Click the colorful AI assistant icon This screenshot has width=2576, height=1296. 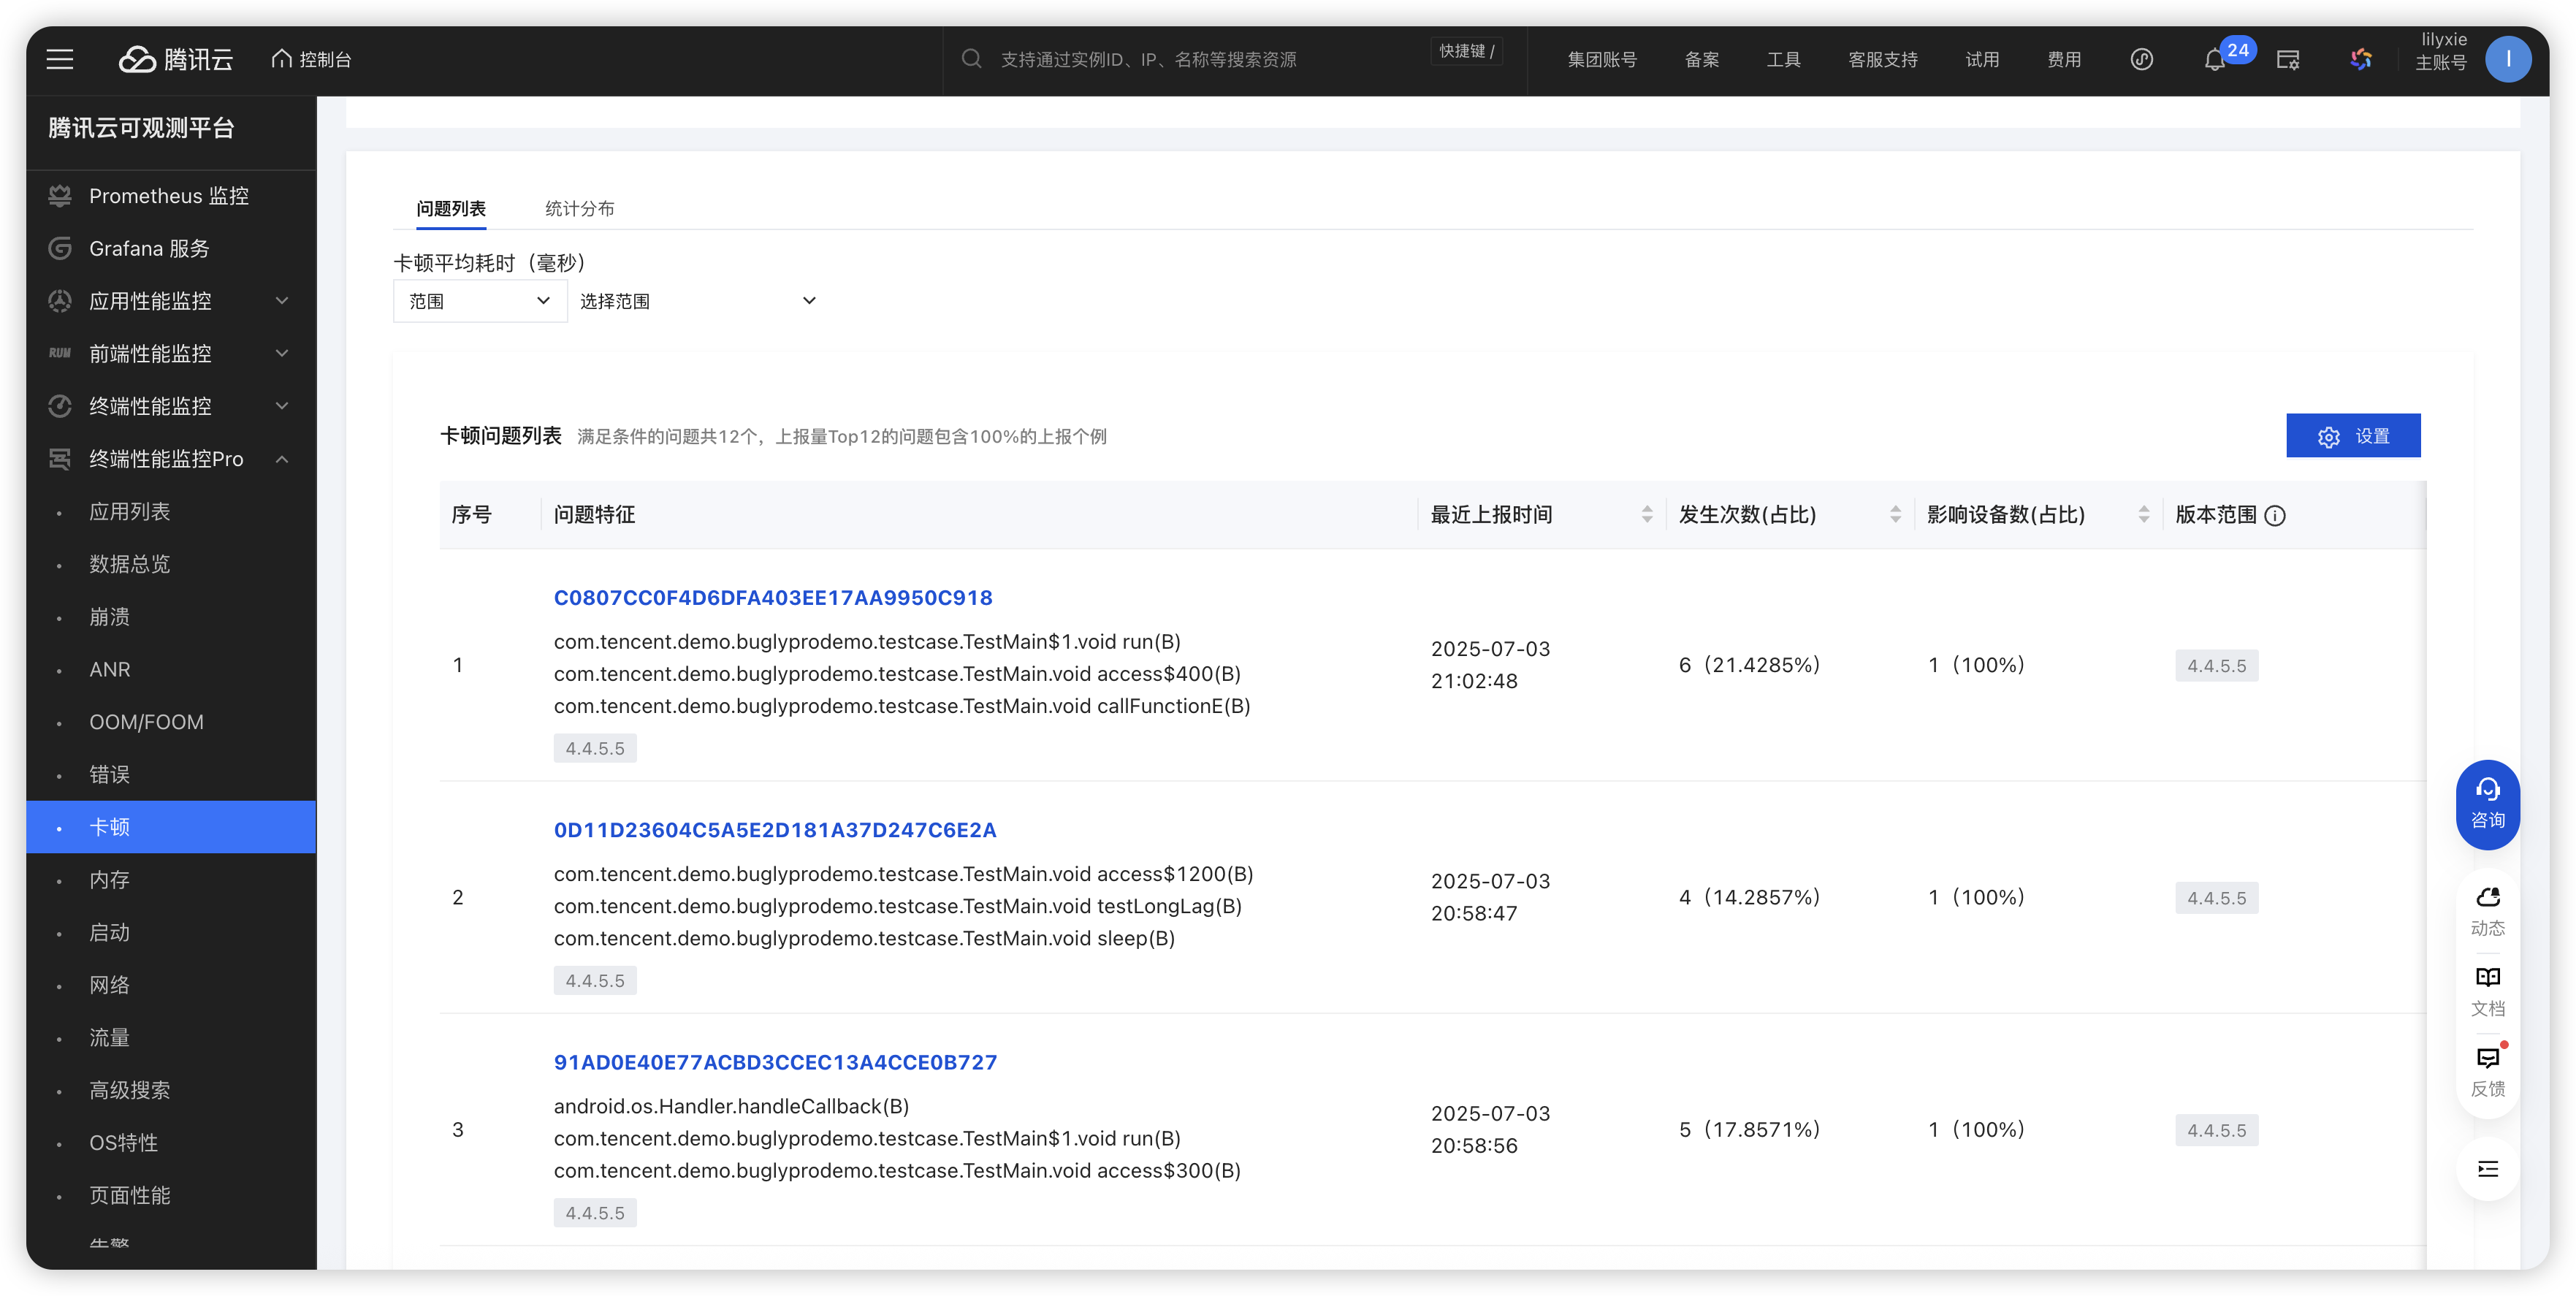pos(2362,60)
